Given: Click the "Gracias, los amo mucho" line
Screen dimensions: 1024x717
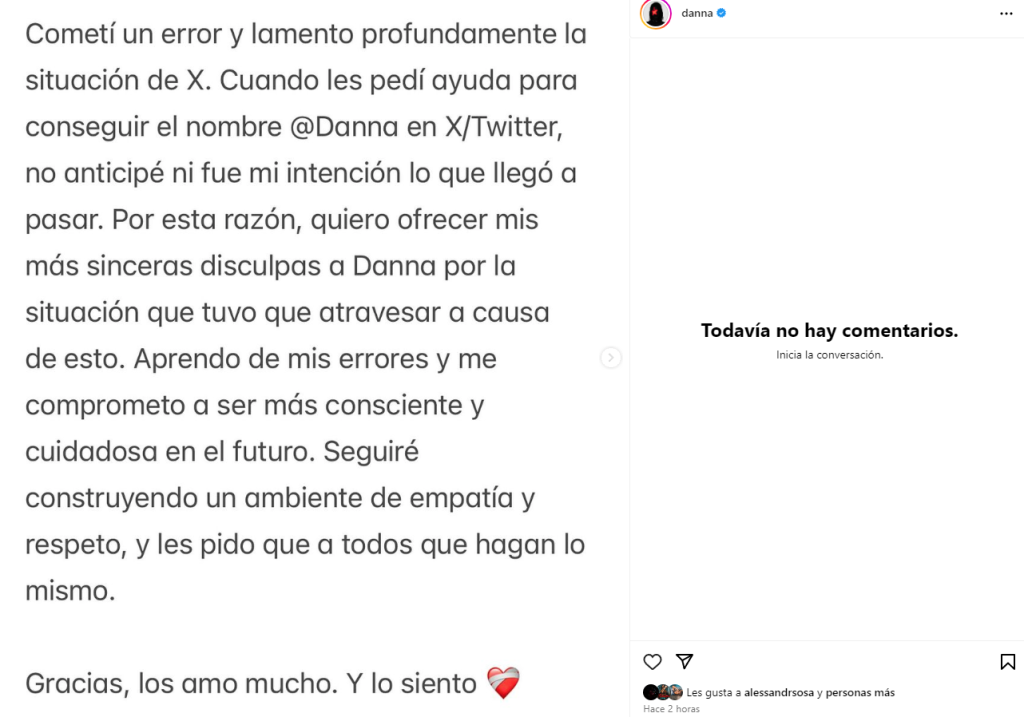Looking at the screenshot, I should (x=181, y=684).
